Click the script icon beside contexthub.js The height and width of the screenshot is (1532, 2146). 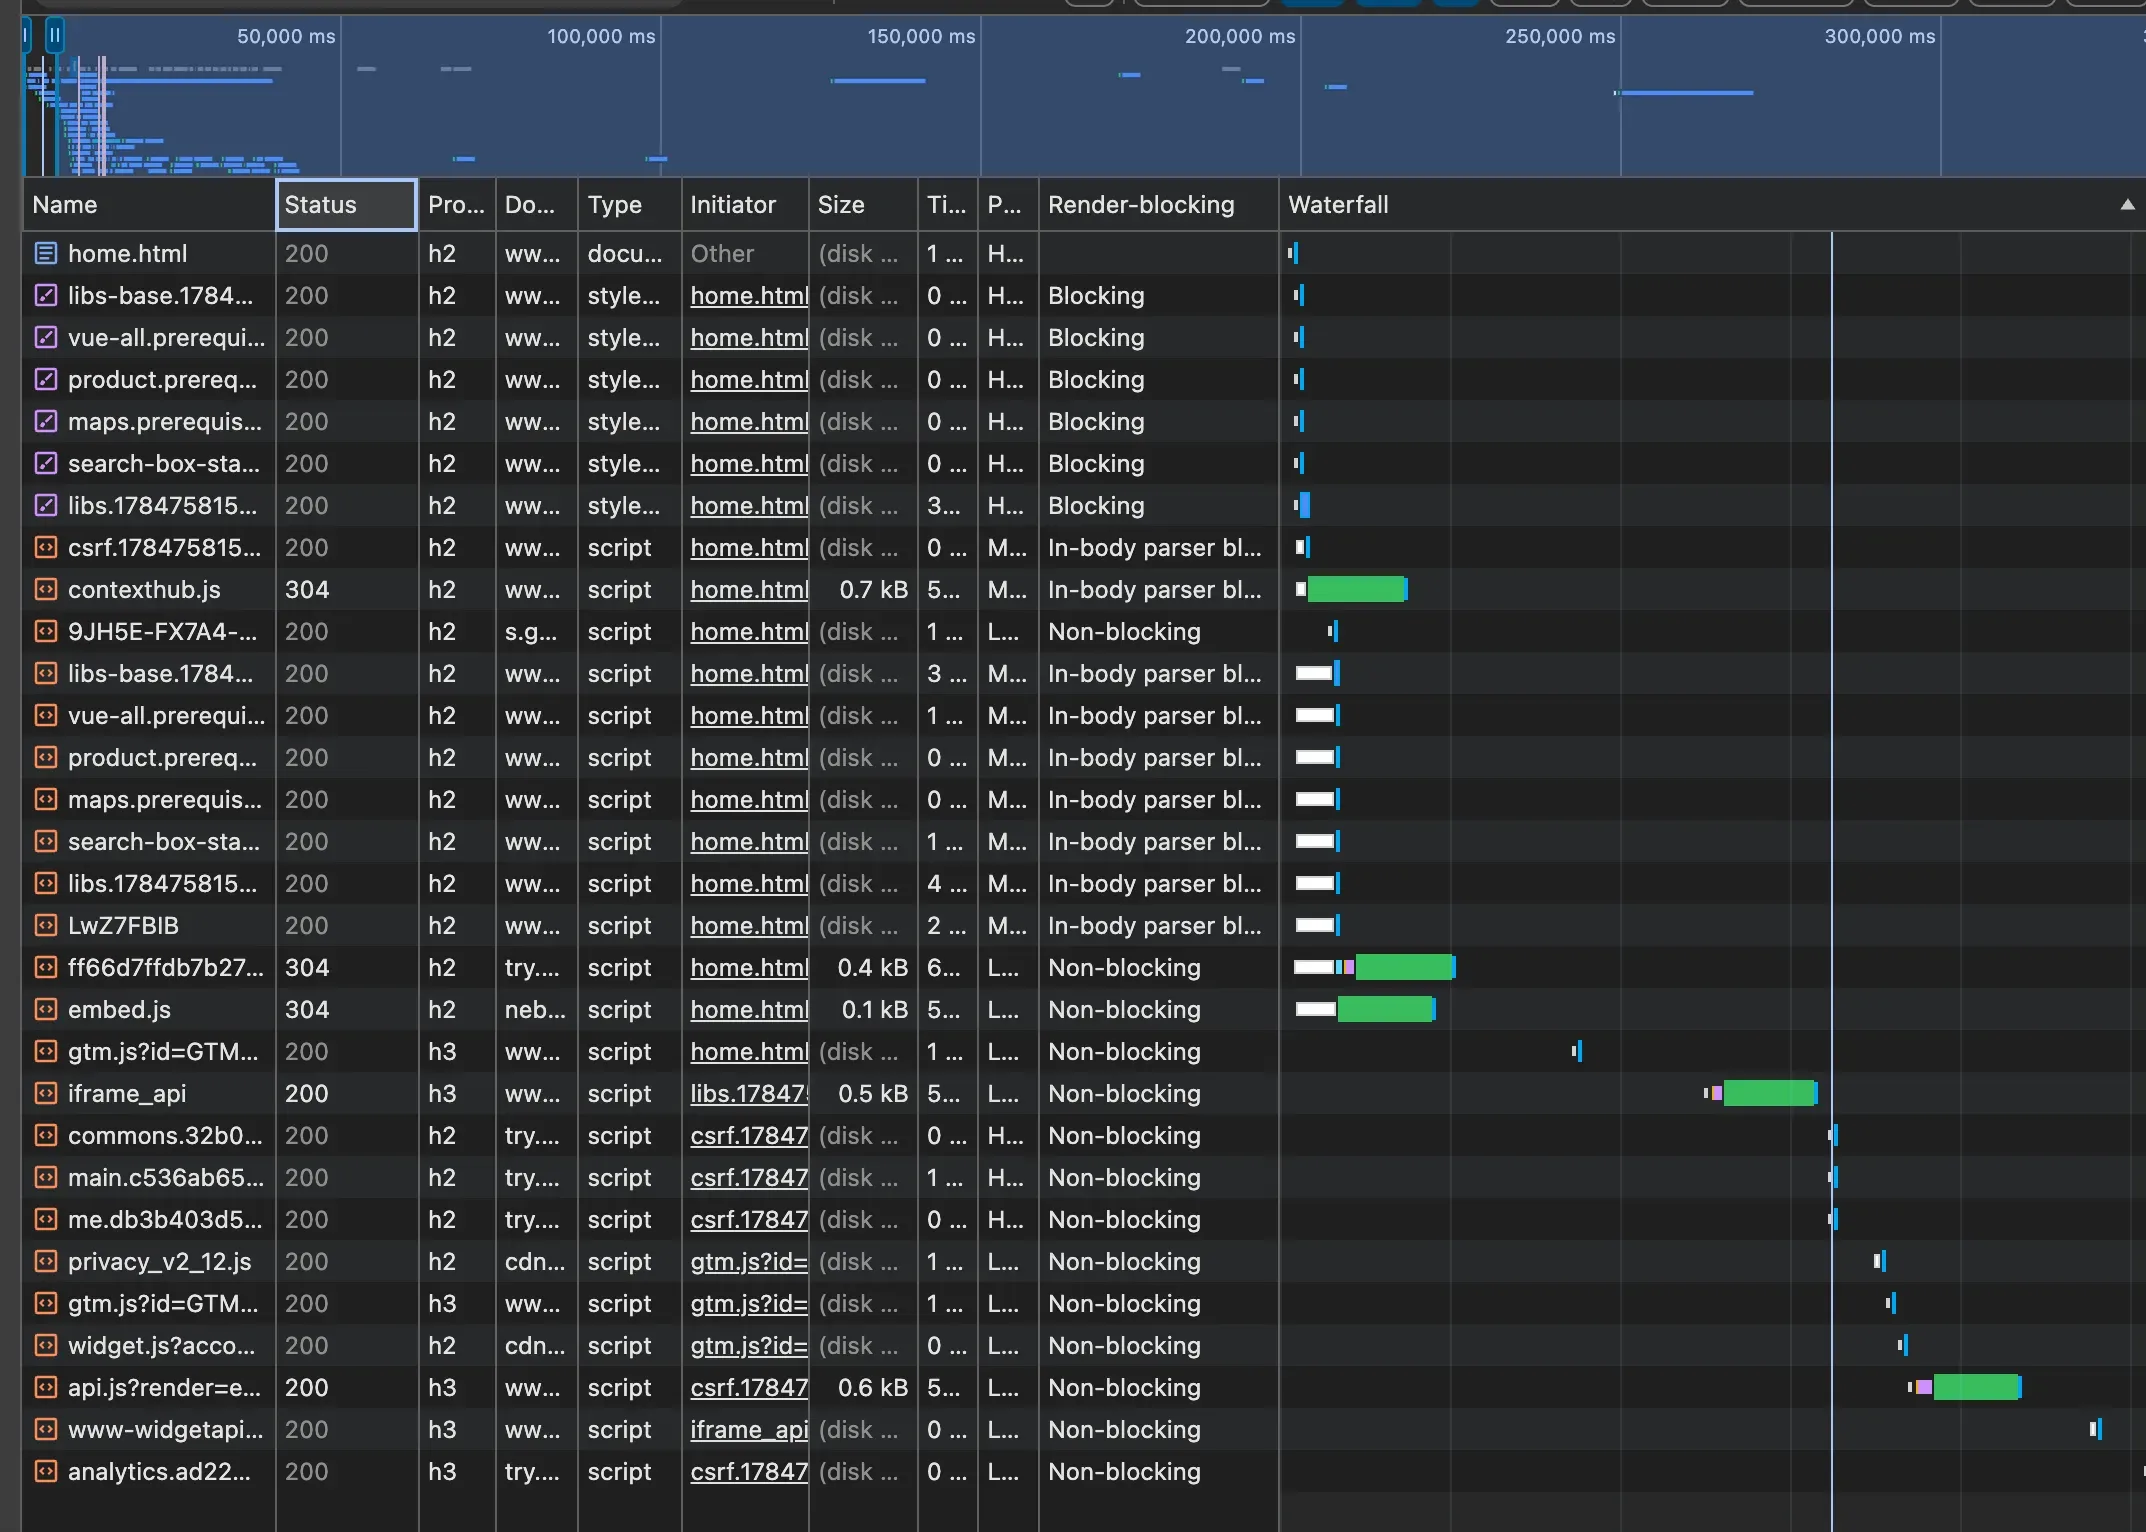[x=45, y=589]
